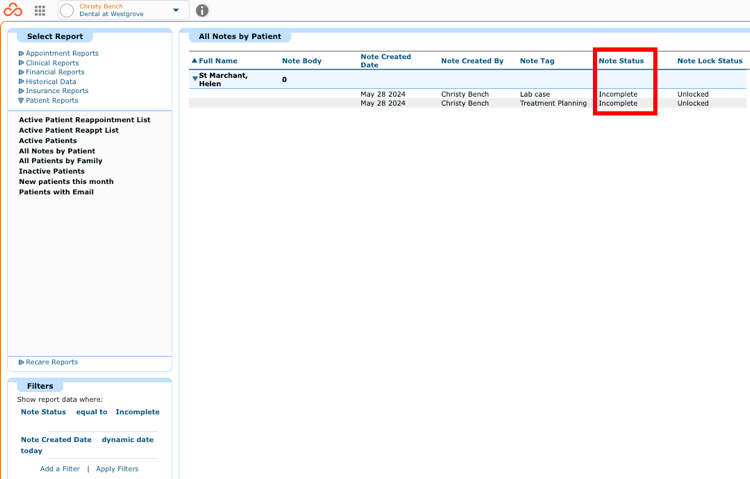
Task: Open All Patients by Family report
Action: pyautogui.click(x=61, y=161)
